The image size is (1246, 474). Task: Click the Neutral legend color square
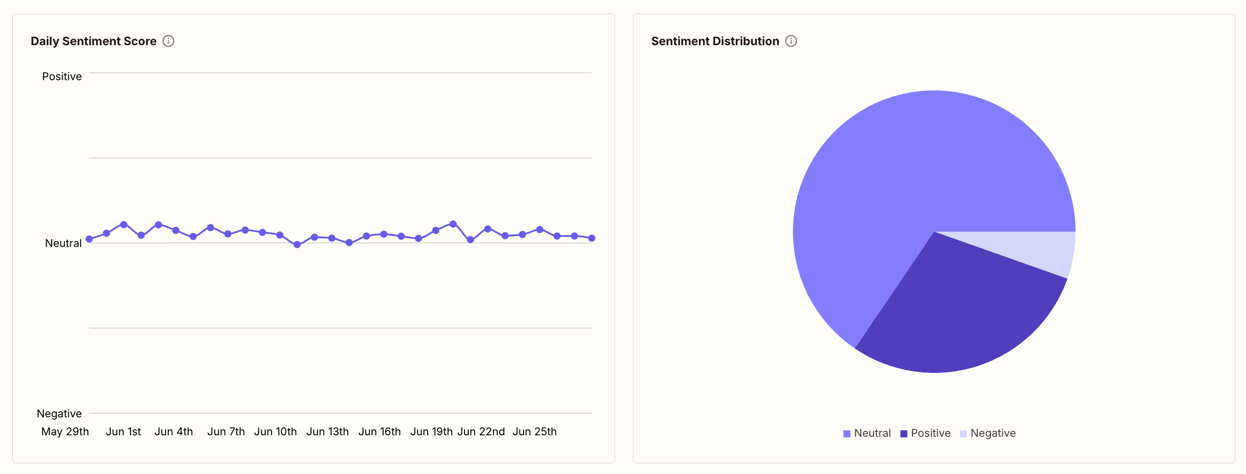[847, 434]
